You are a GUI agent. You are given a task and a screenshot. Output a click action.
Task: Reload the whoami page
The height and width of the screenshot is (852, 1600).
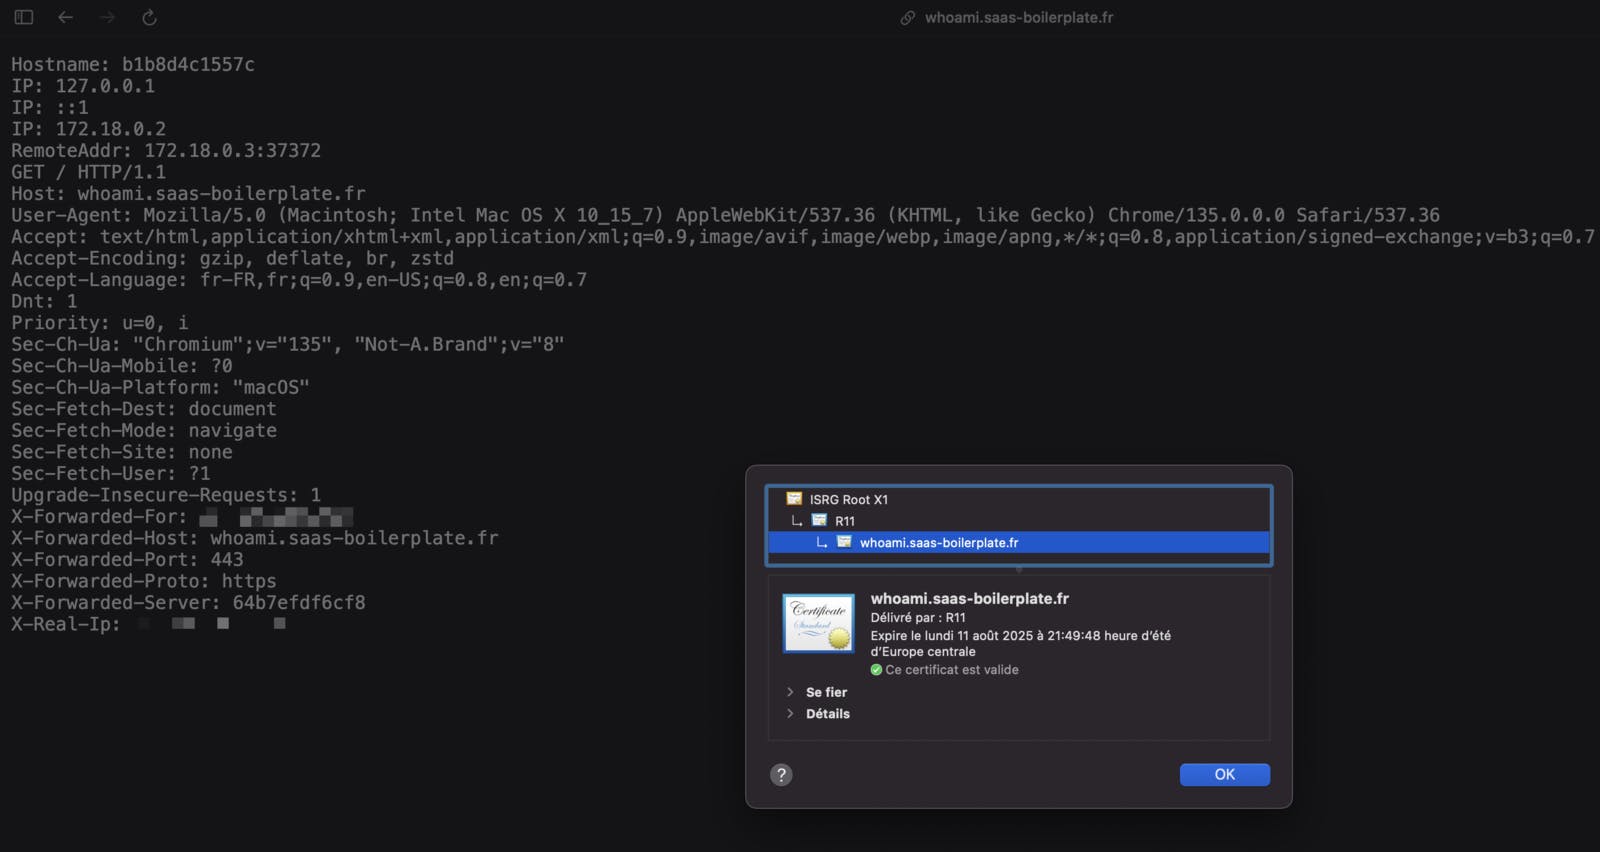coord(149,17)
